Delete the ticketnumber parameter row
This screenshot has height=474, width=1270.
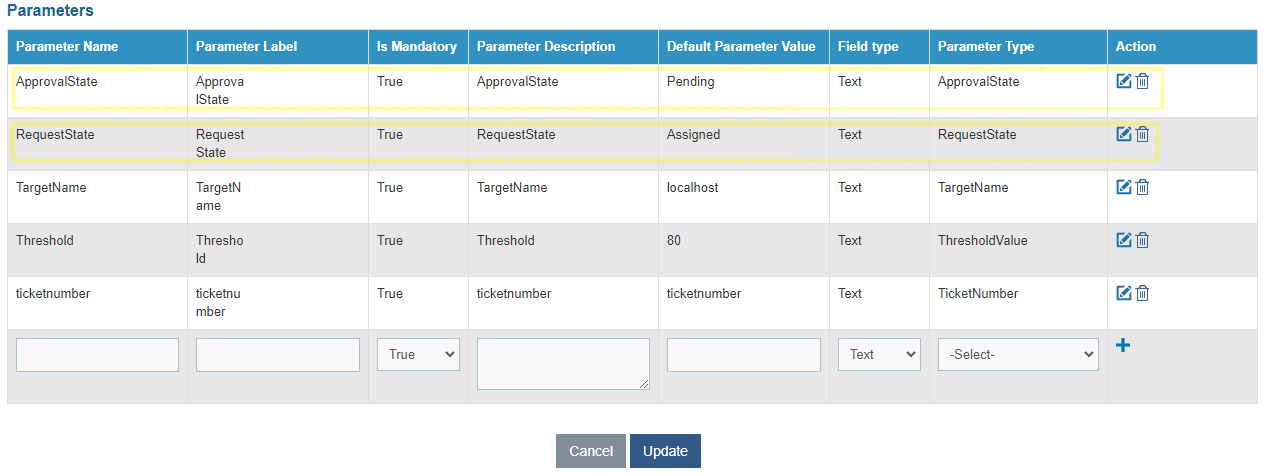click(1142, 293)
